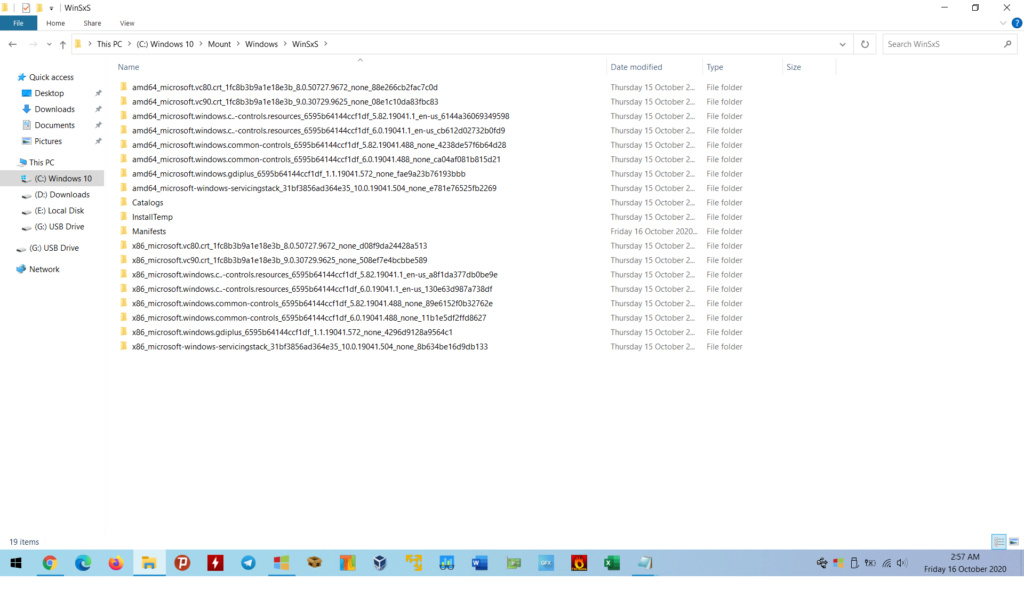
Task: Sort by the Type column header
Action: pyautogui.click(x=714, y=67)
